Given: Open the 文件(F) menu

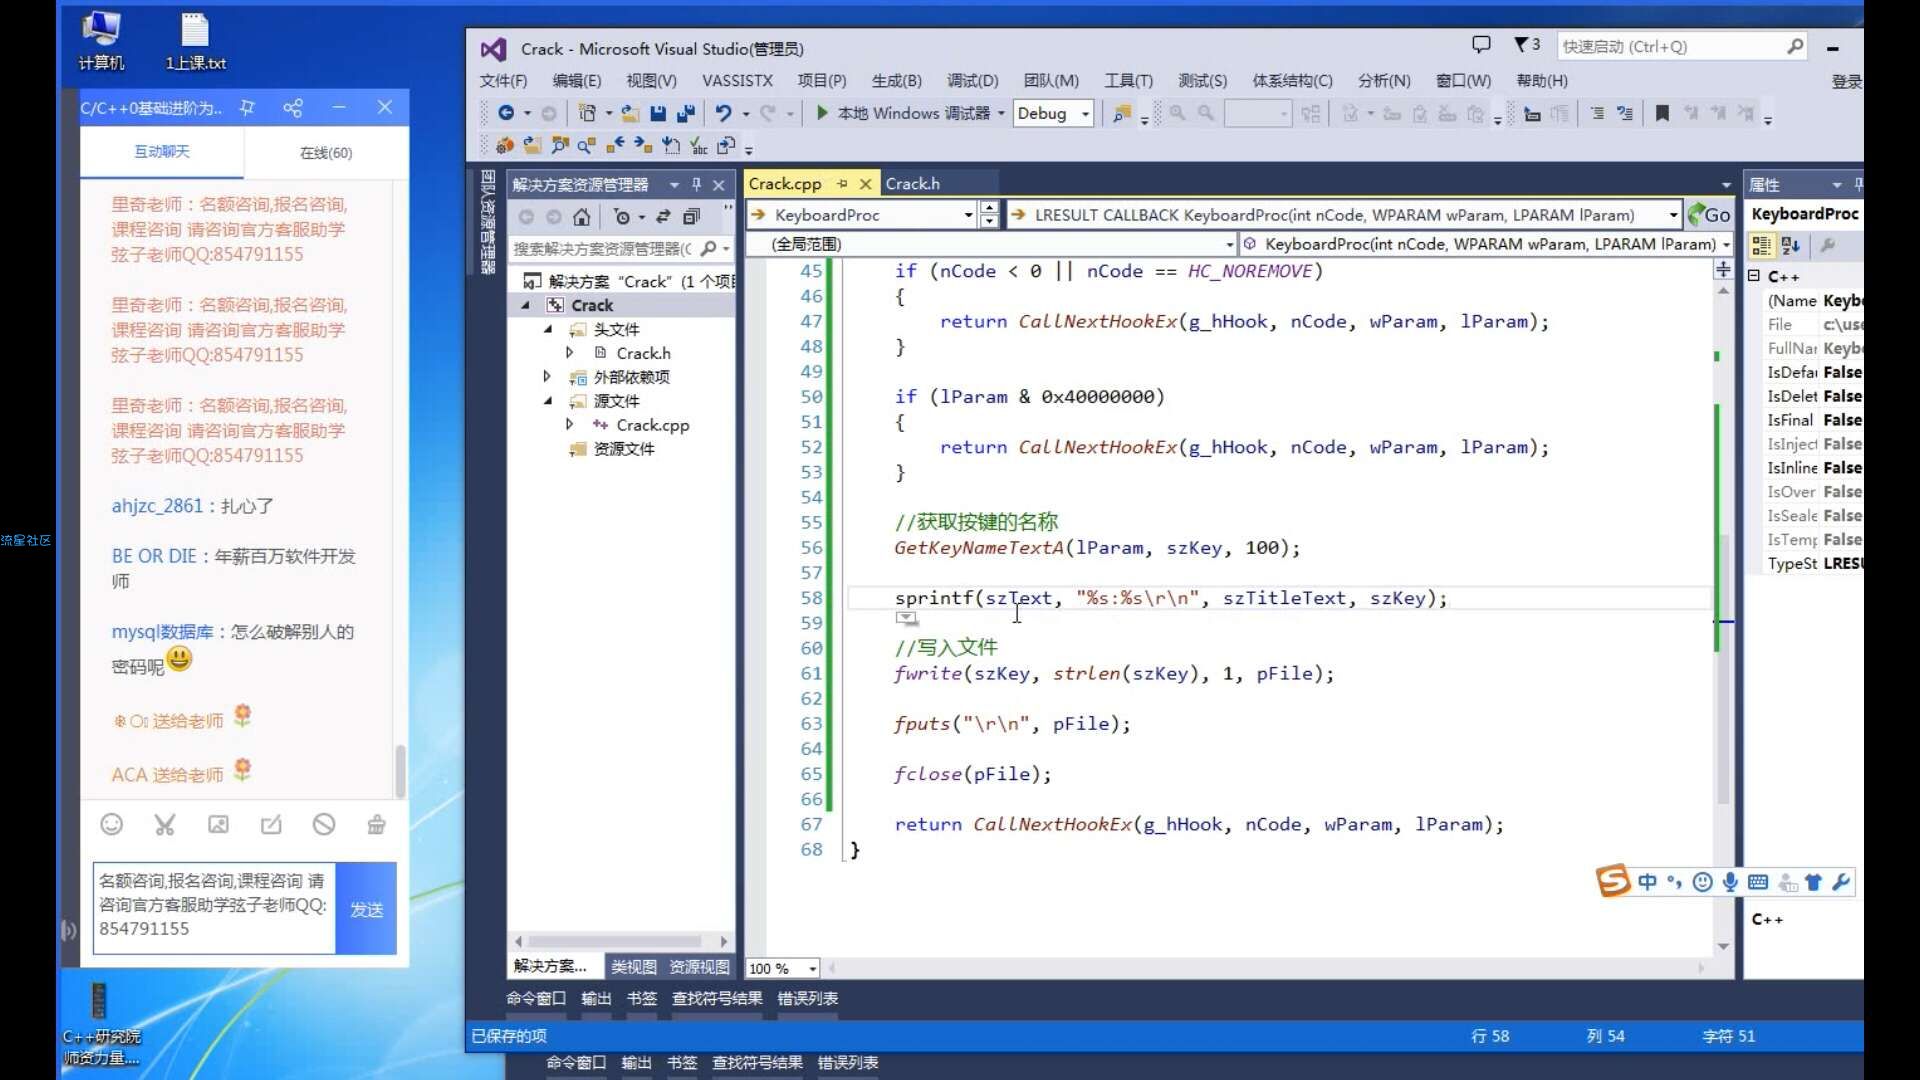Looking at the screenshot, I should click(x=503, y=81).
